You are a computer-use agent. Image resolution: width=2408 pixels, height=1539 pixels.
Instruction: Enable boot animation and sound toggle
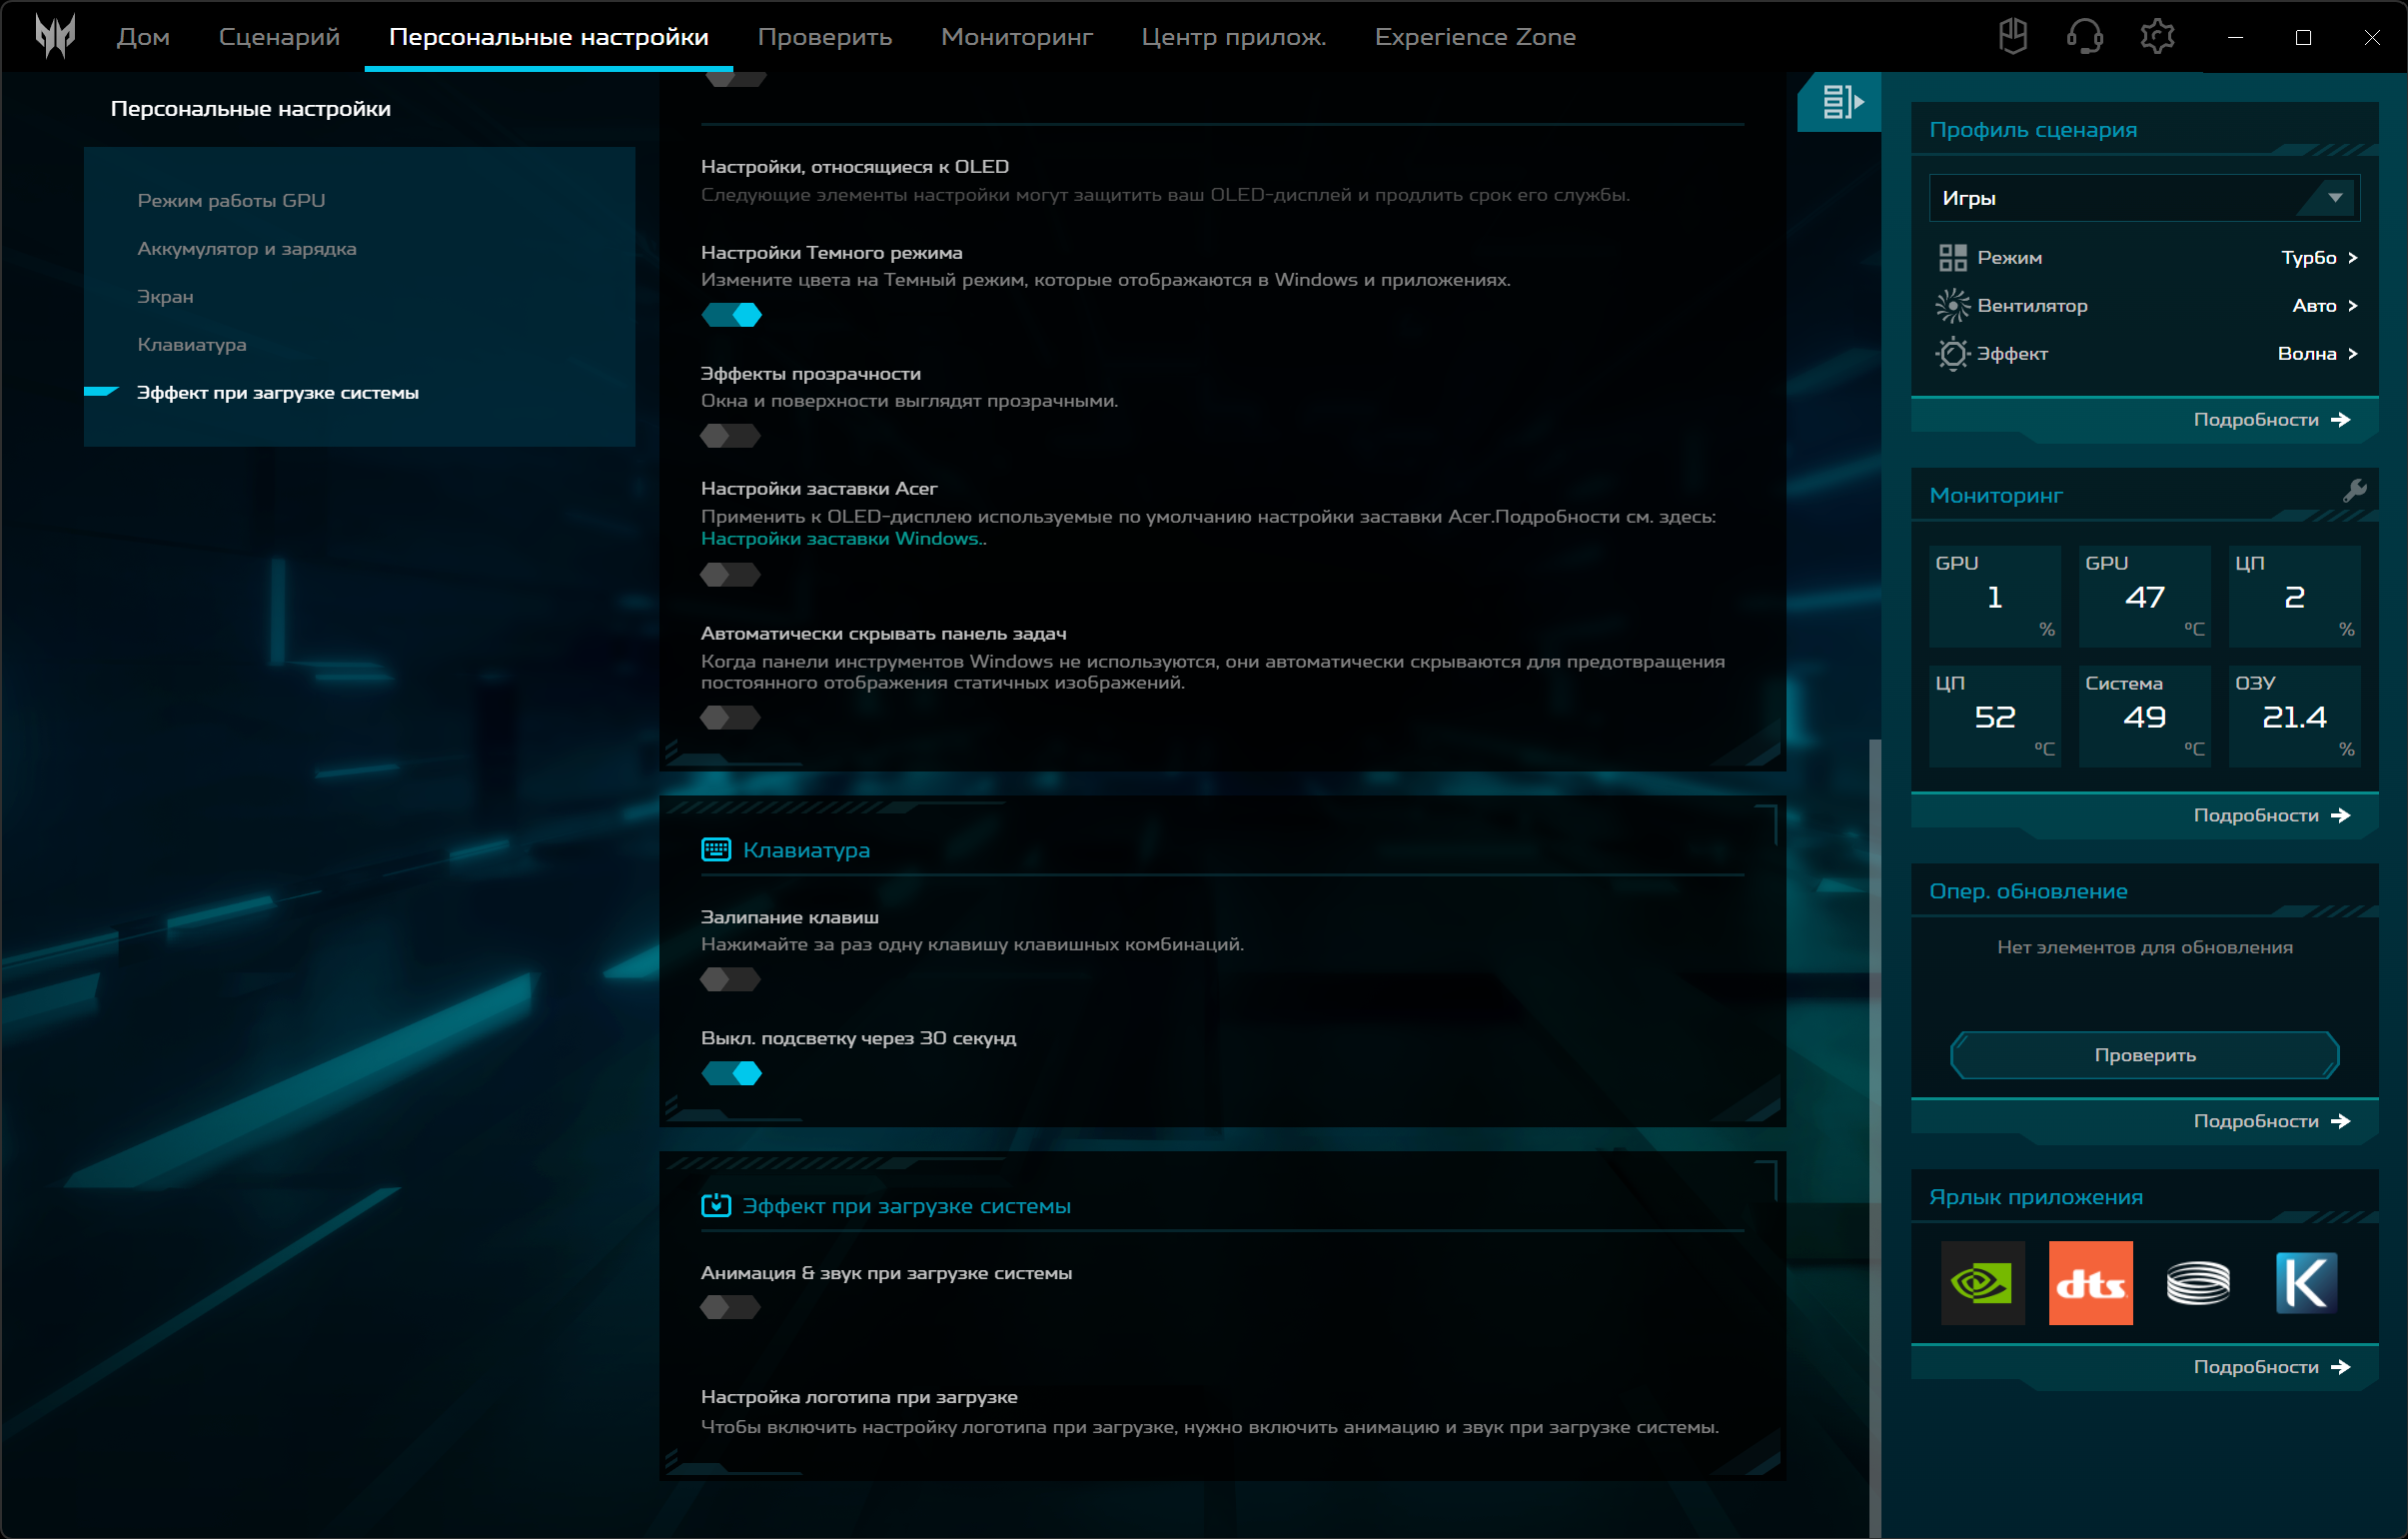coord(731,1307)
